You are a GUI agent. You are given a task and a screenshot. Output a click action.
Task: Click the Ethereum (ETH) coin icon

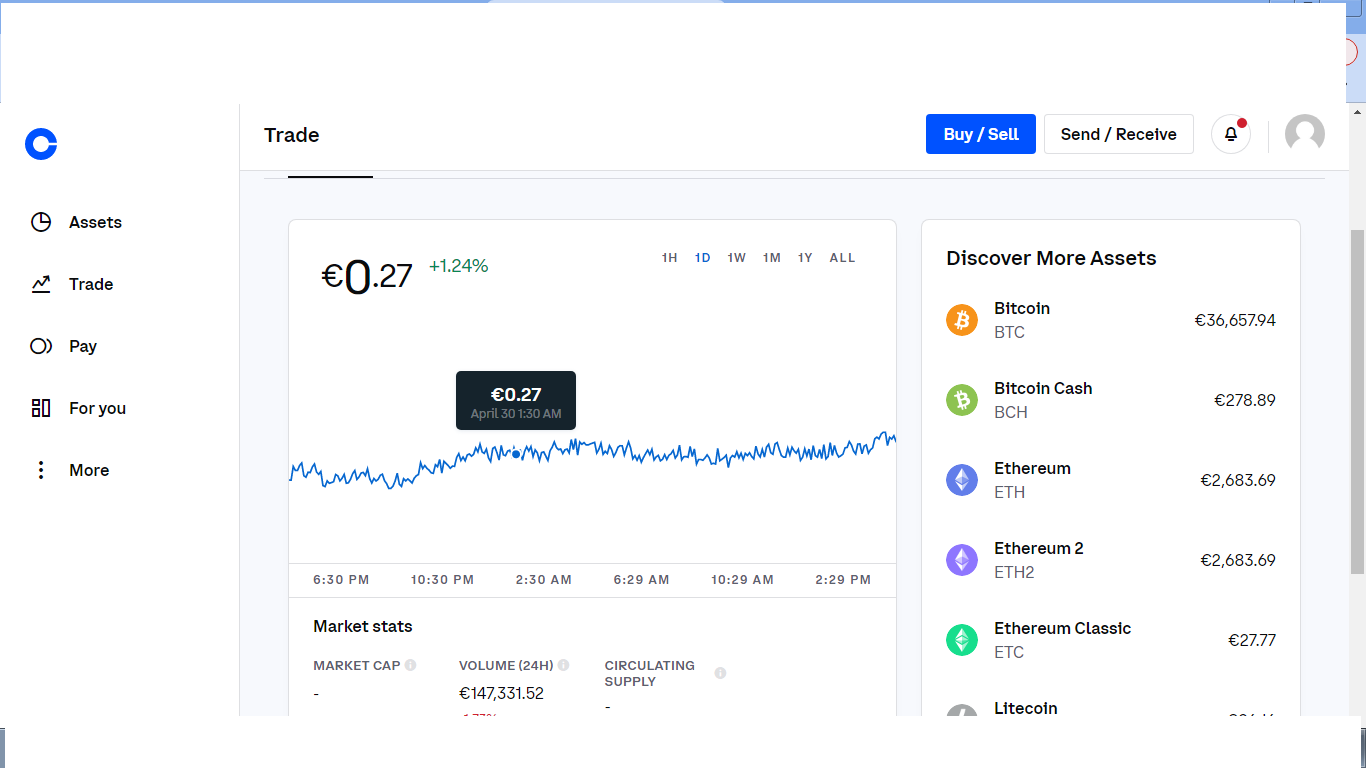962,480
